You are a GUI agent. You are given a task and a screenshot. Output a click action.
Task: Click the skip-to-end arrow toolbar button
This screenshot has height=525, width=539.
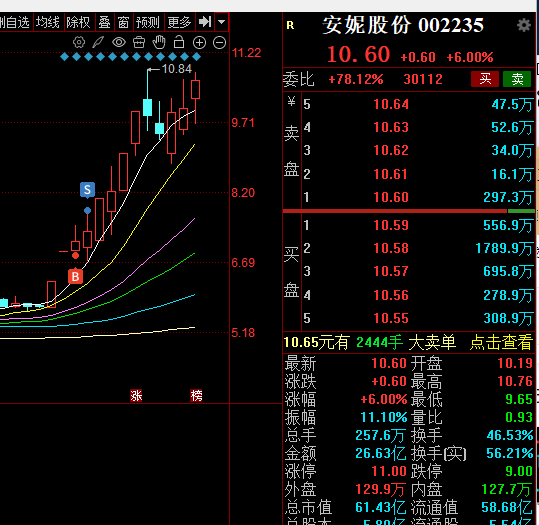pos(205,22)
